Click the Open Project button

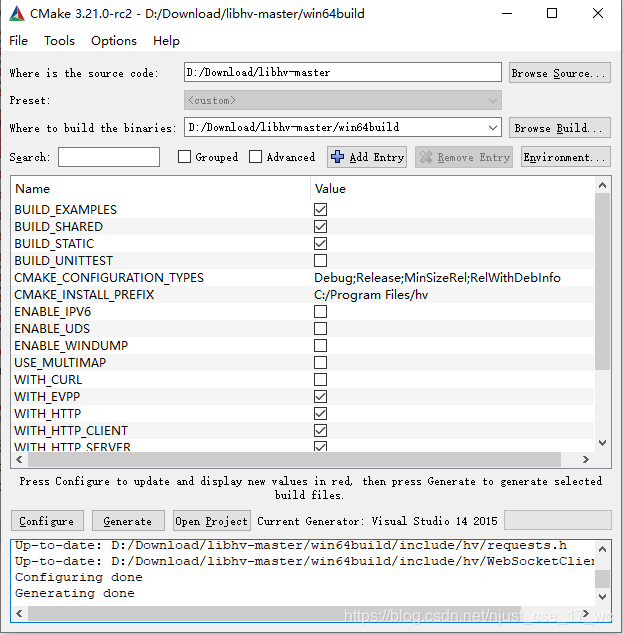211,521
